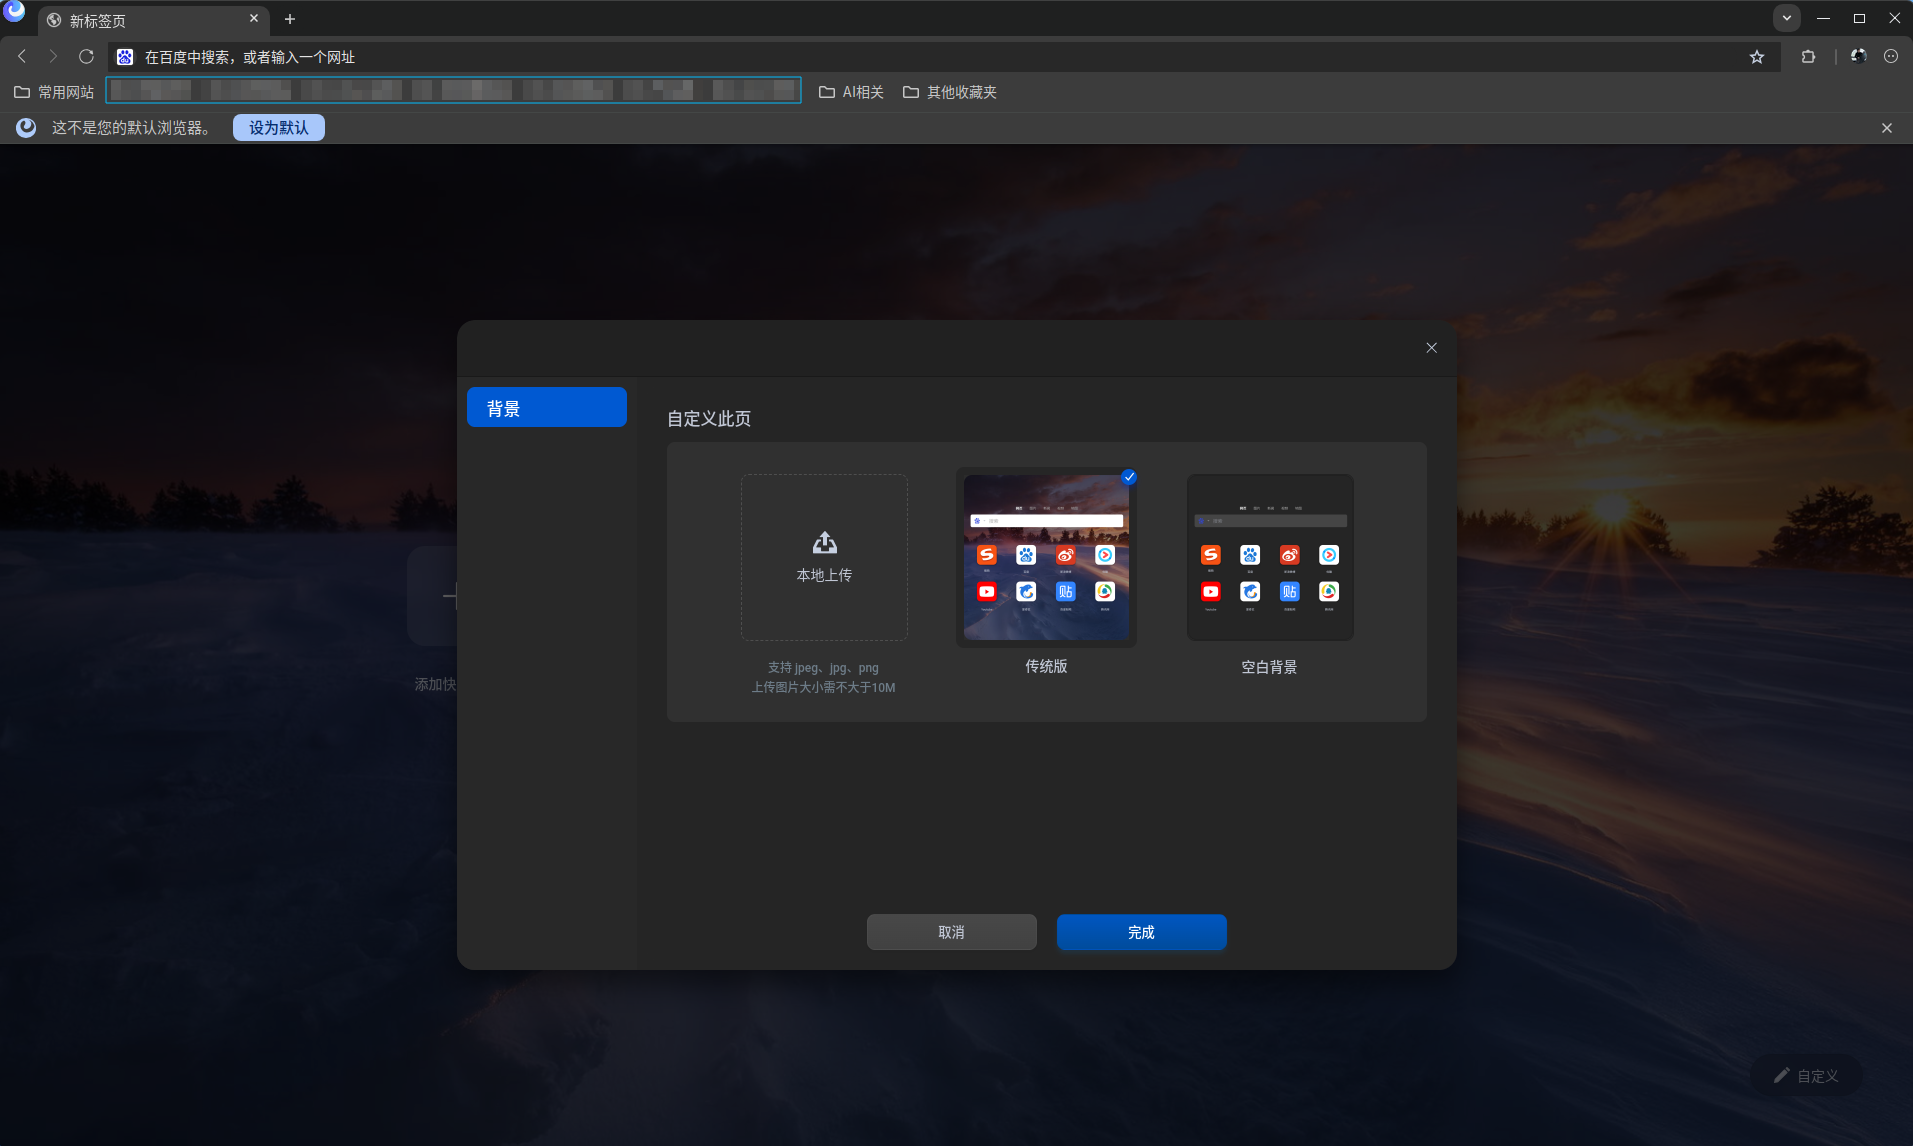
Task: Click the 这不是您的默认浏览器 message
Action: (x=131, y=128)
